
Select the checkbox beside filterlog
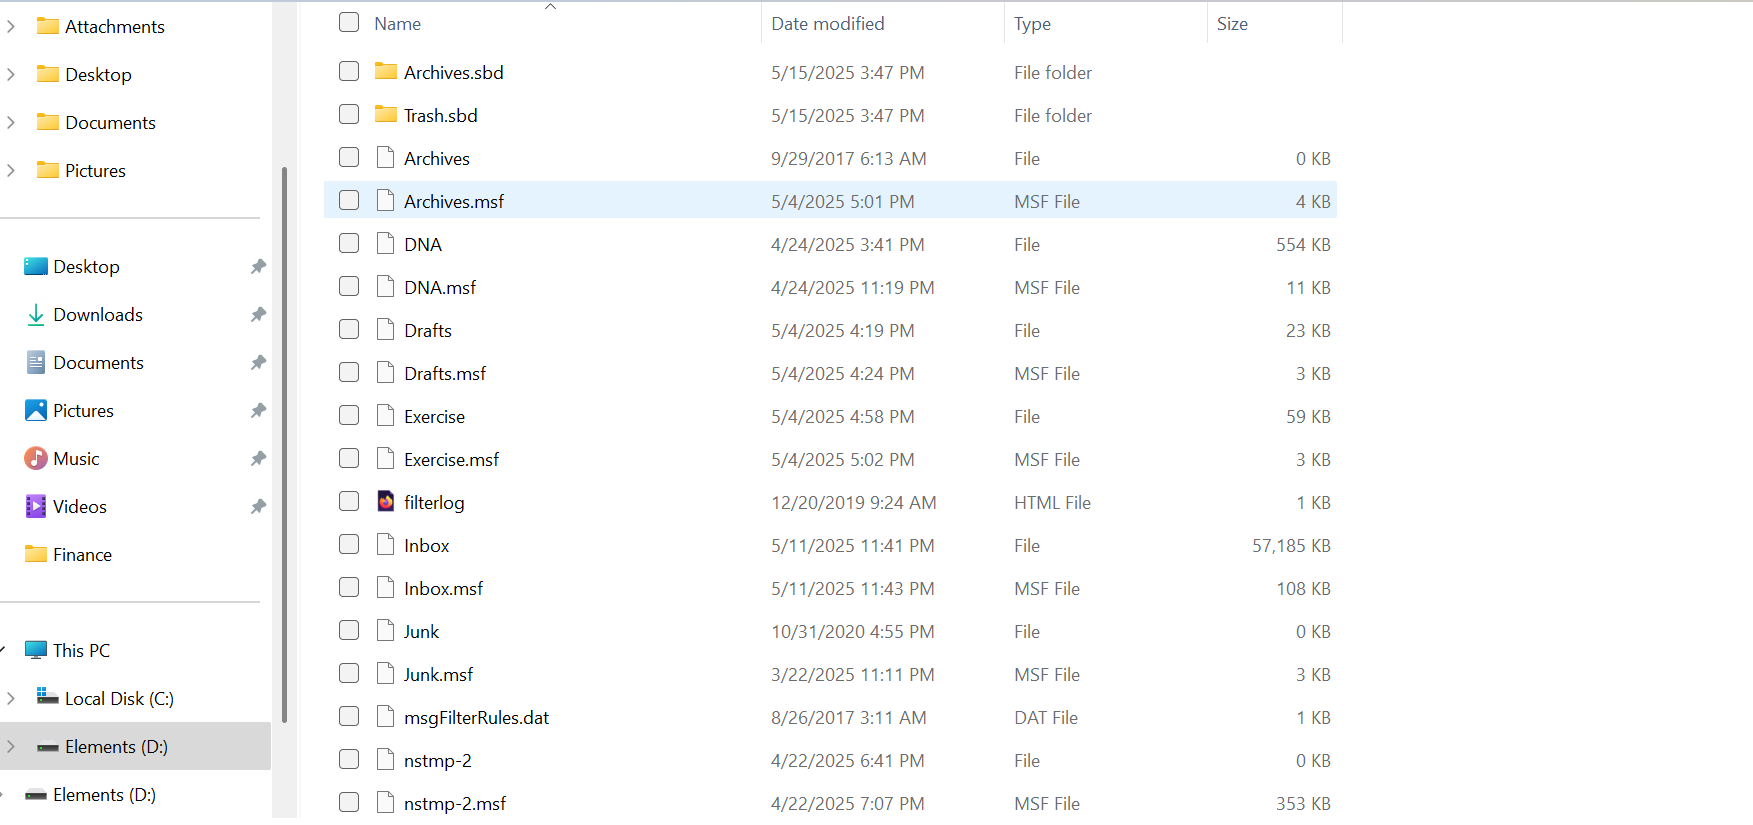tap(349, 501)
